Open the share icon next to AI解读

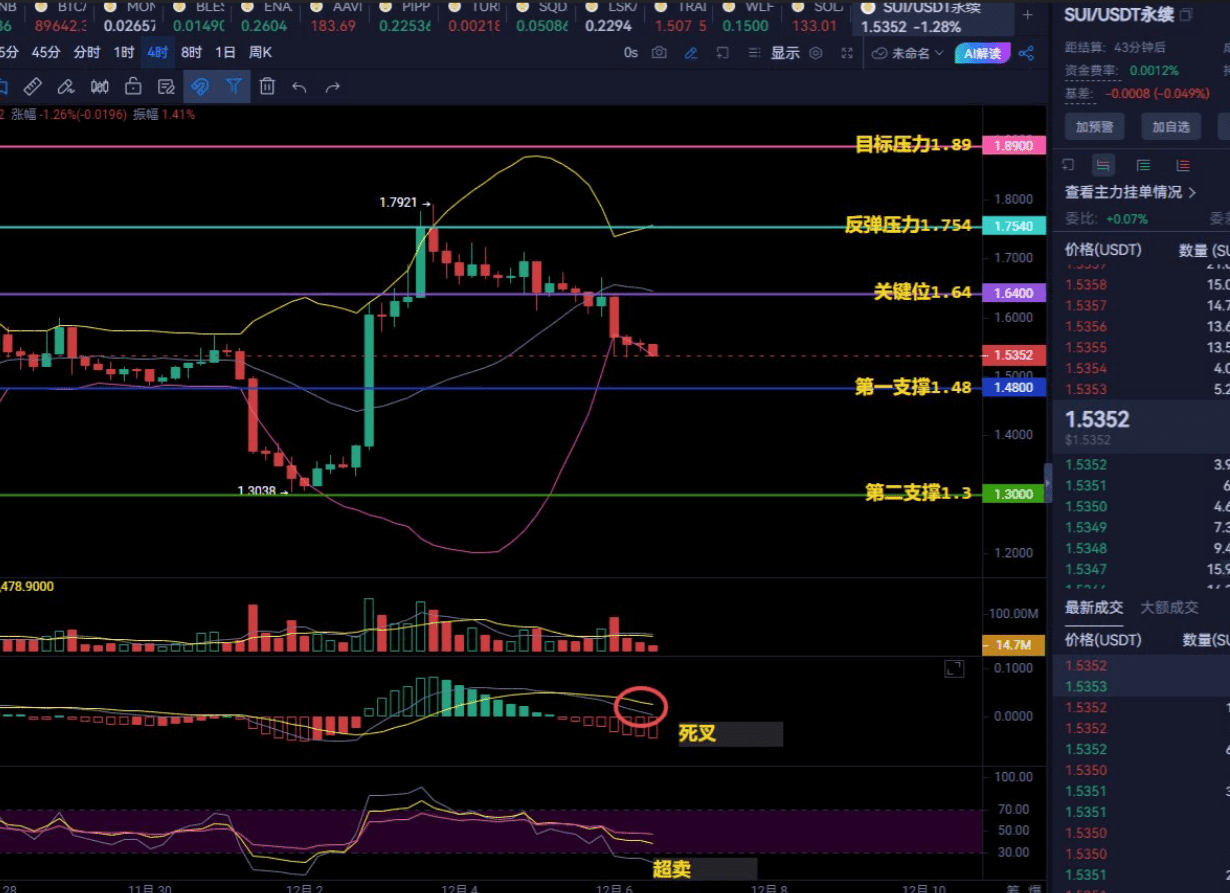point(1026,53)
